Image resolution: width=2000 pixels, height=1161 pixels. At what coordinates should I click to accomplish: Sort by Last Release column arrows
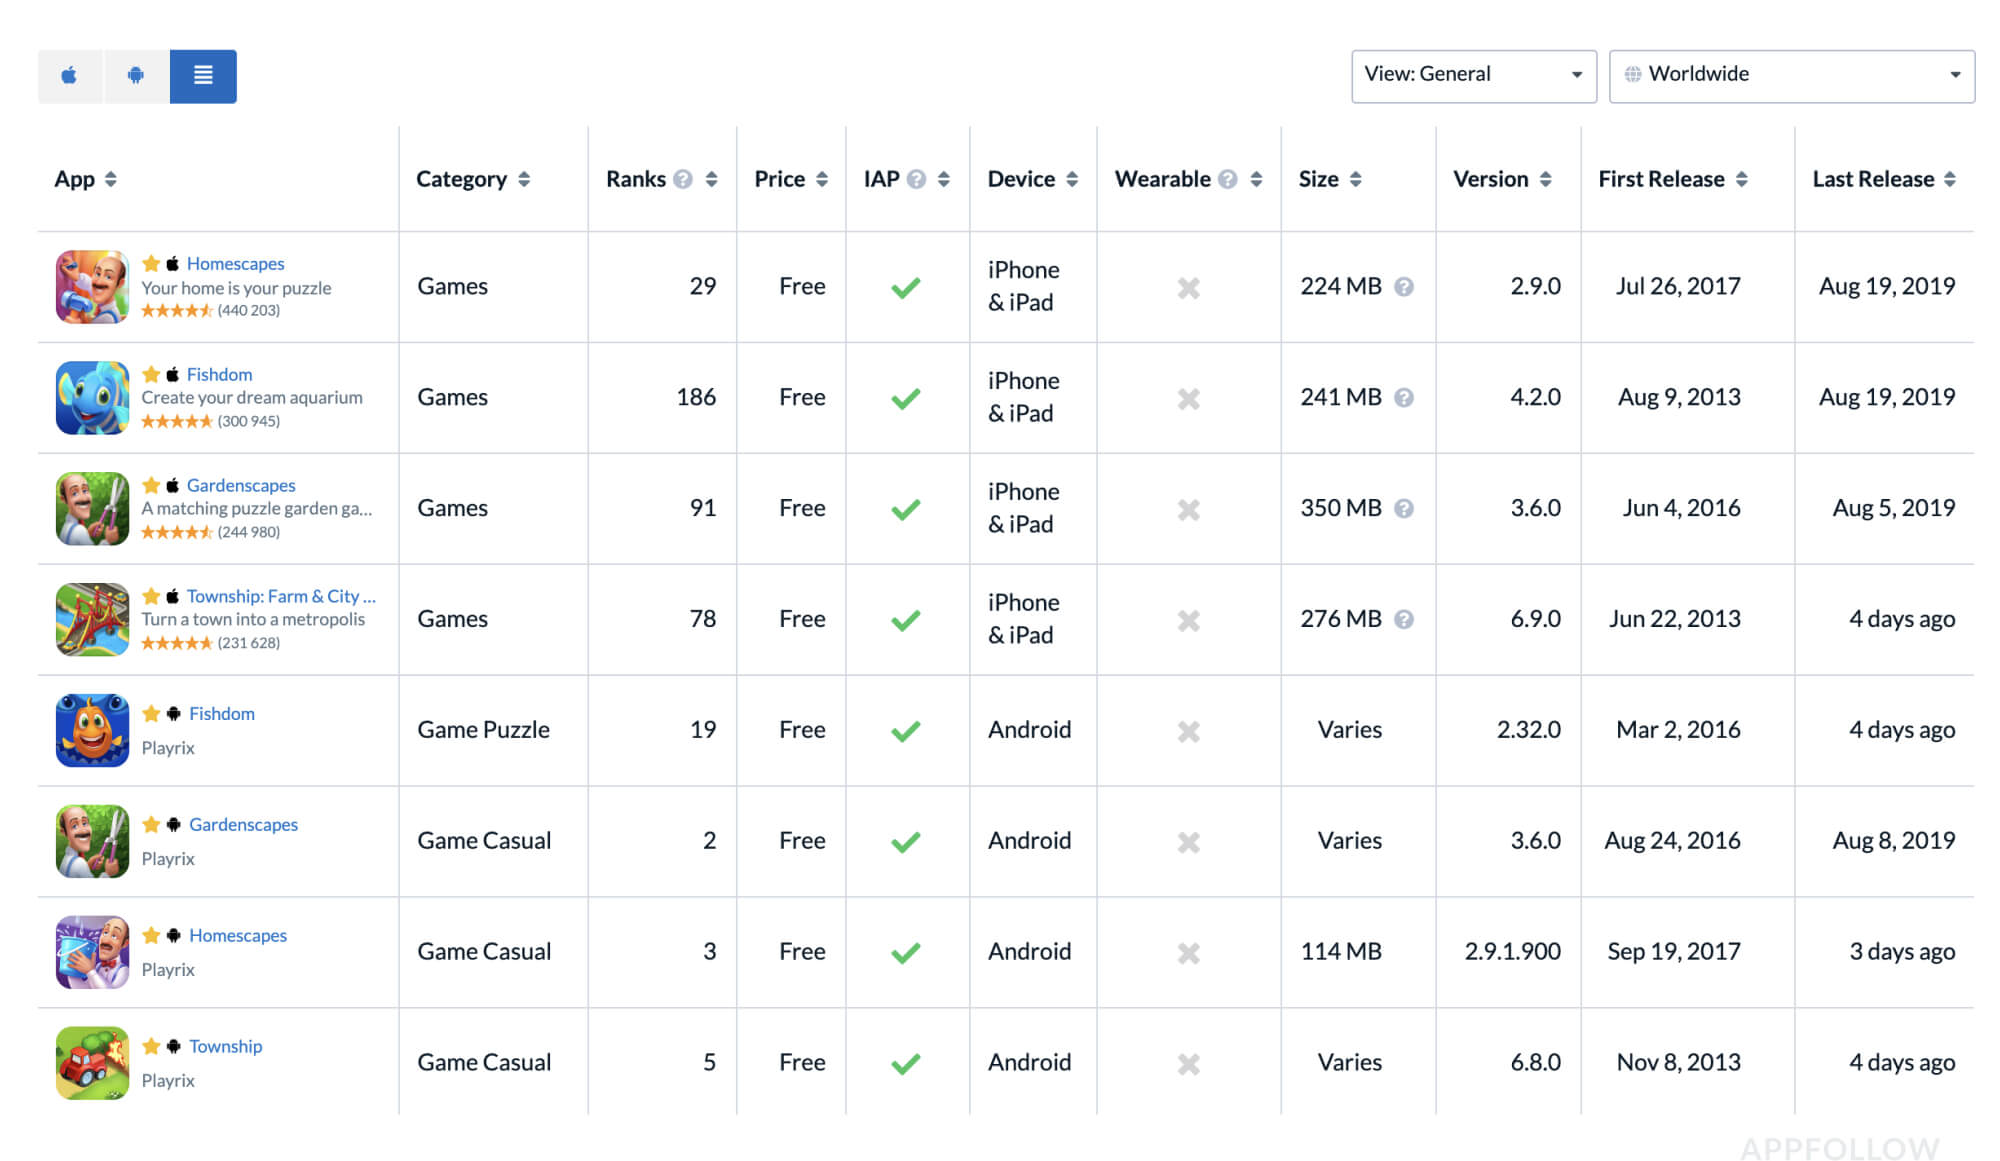tap(1950, 179)
